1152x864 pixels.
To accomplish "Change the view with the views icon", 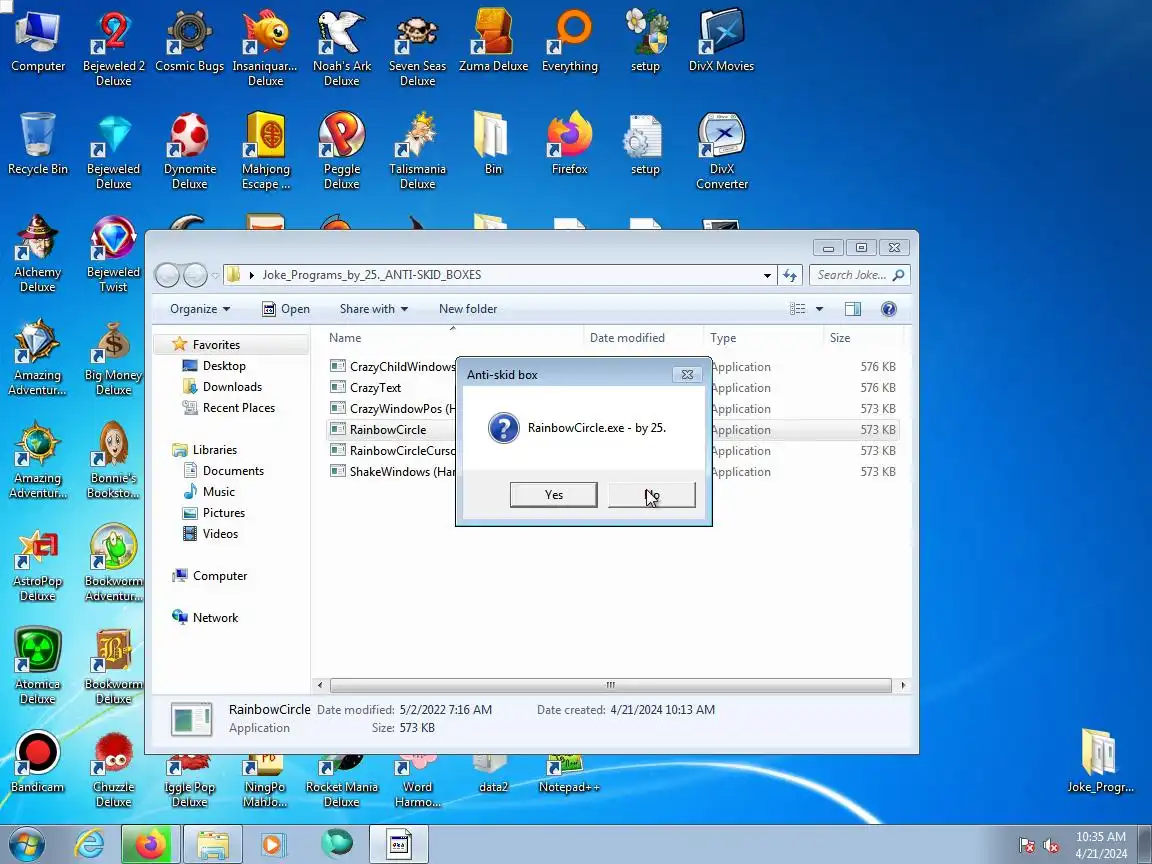I will coord(797,309).
